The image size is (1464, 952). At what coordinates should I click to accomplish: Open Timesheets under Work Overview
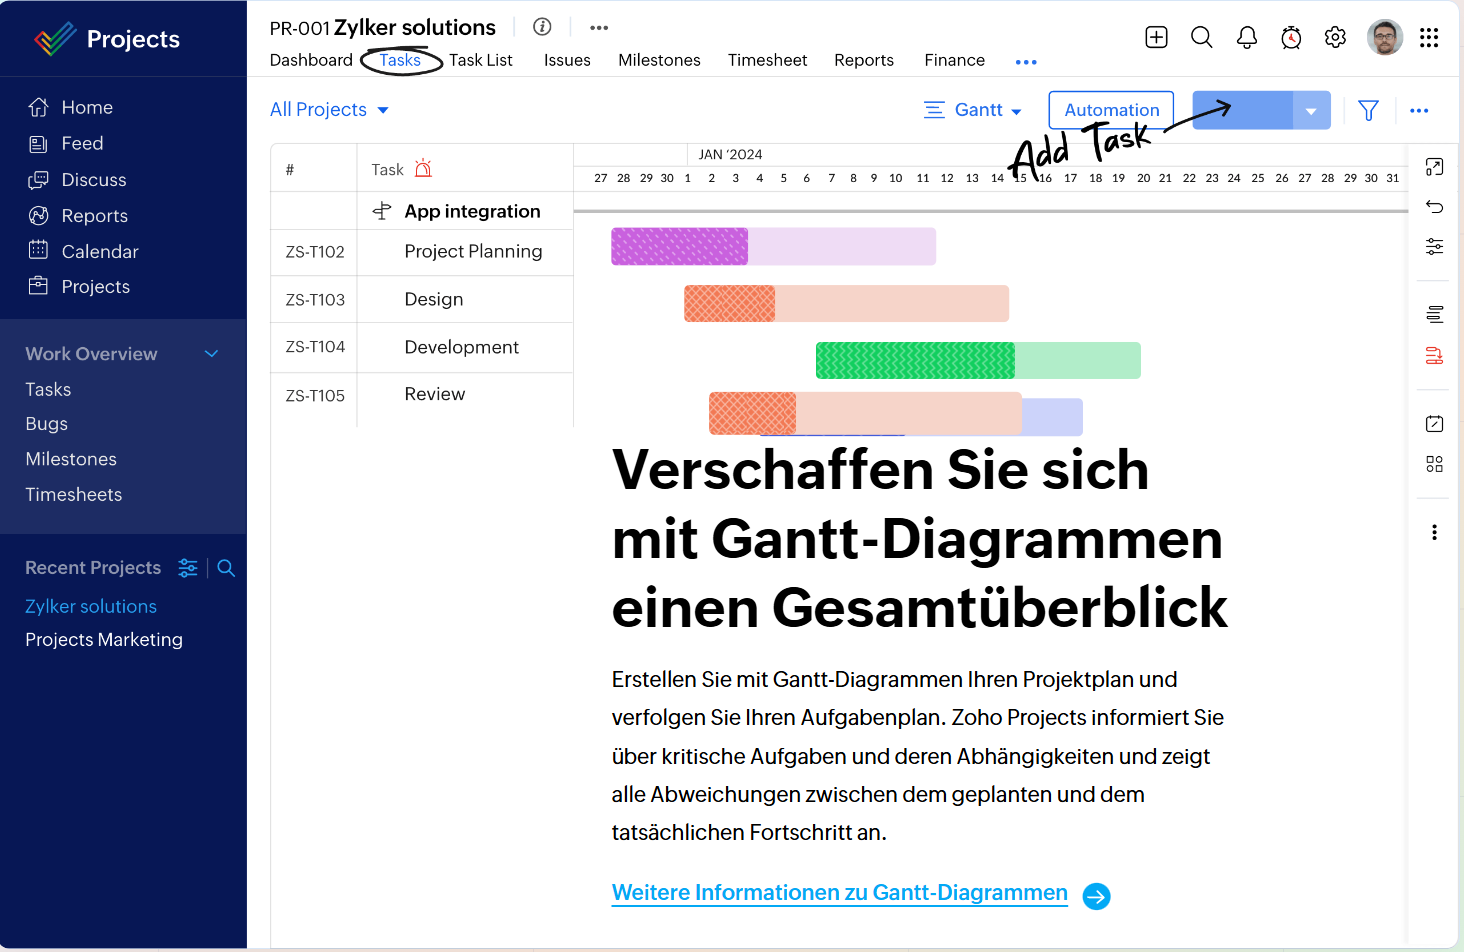point(74,495)
